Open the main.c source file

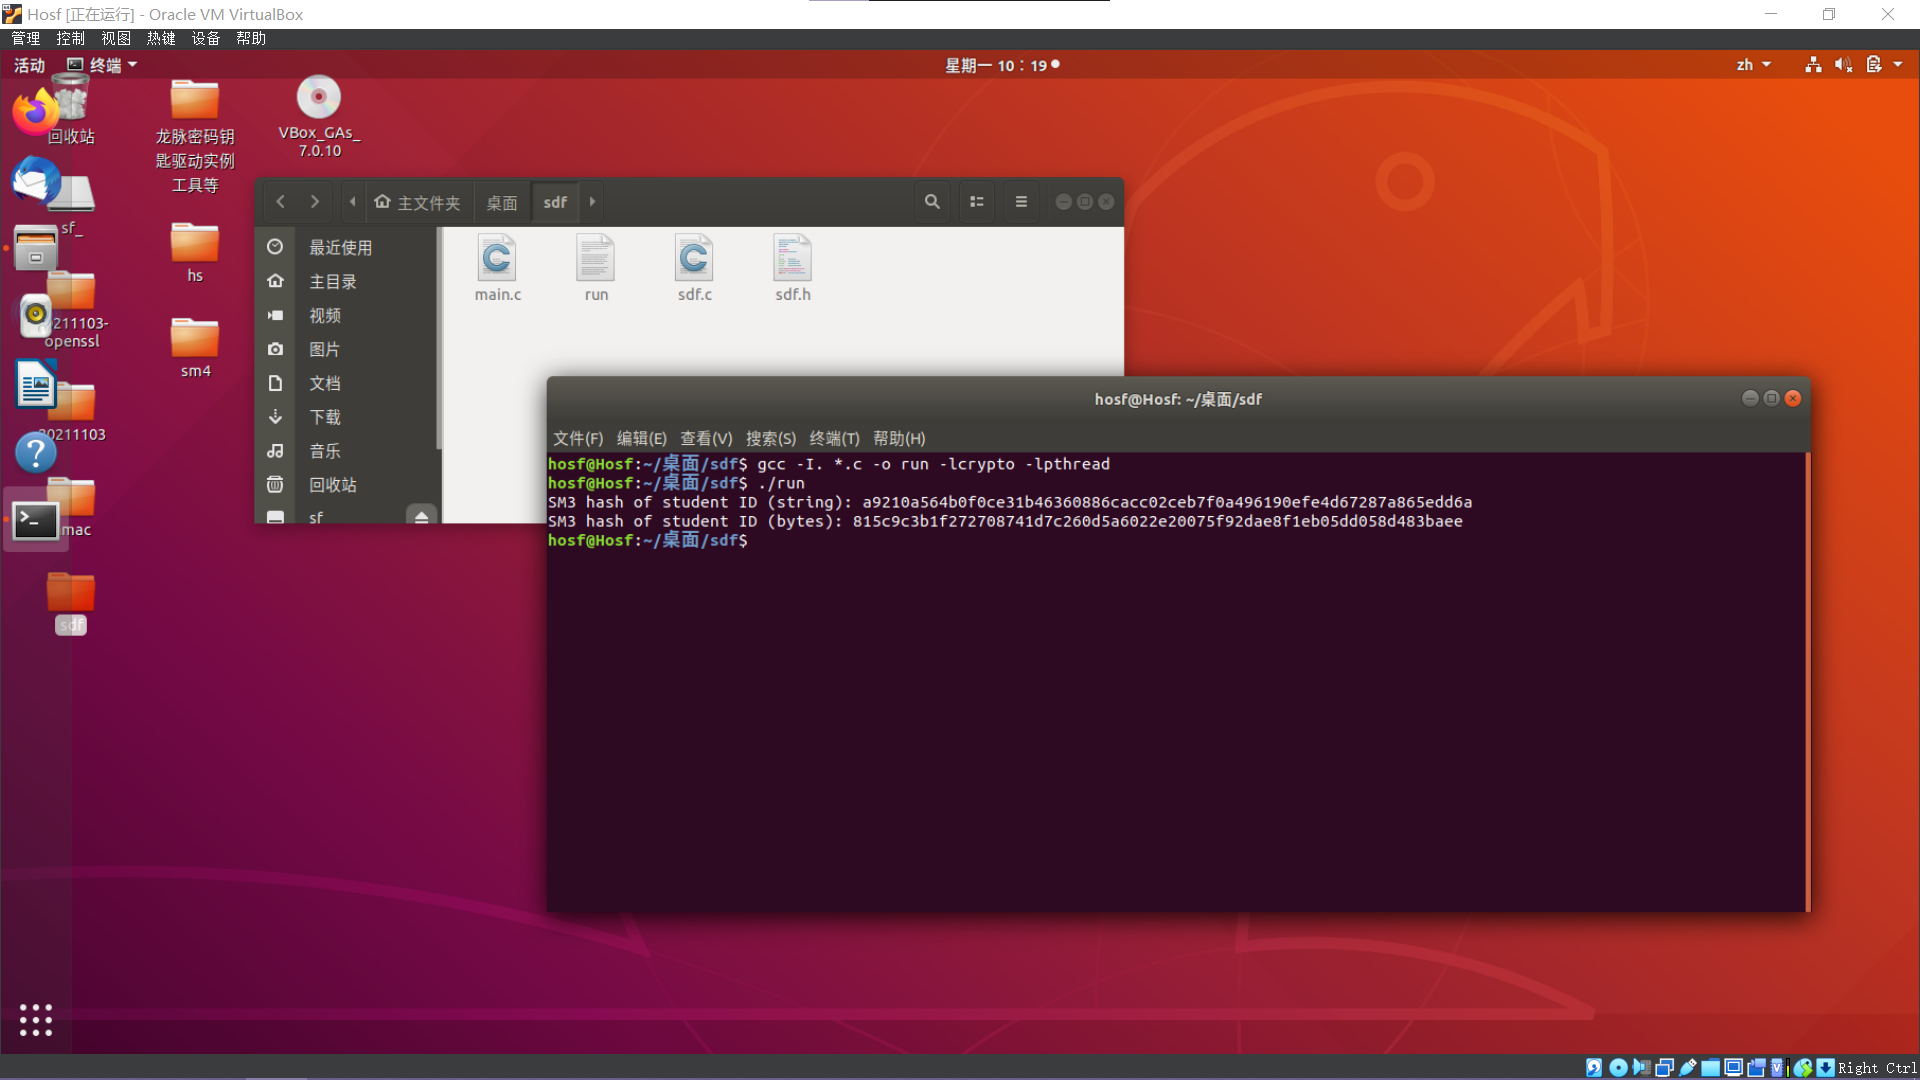[x=497, y=268]
